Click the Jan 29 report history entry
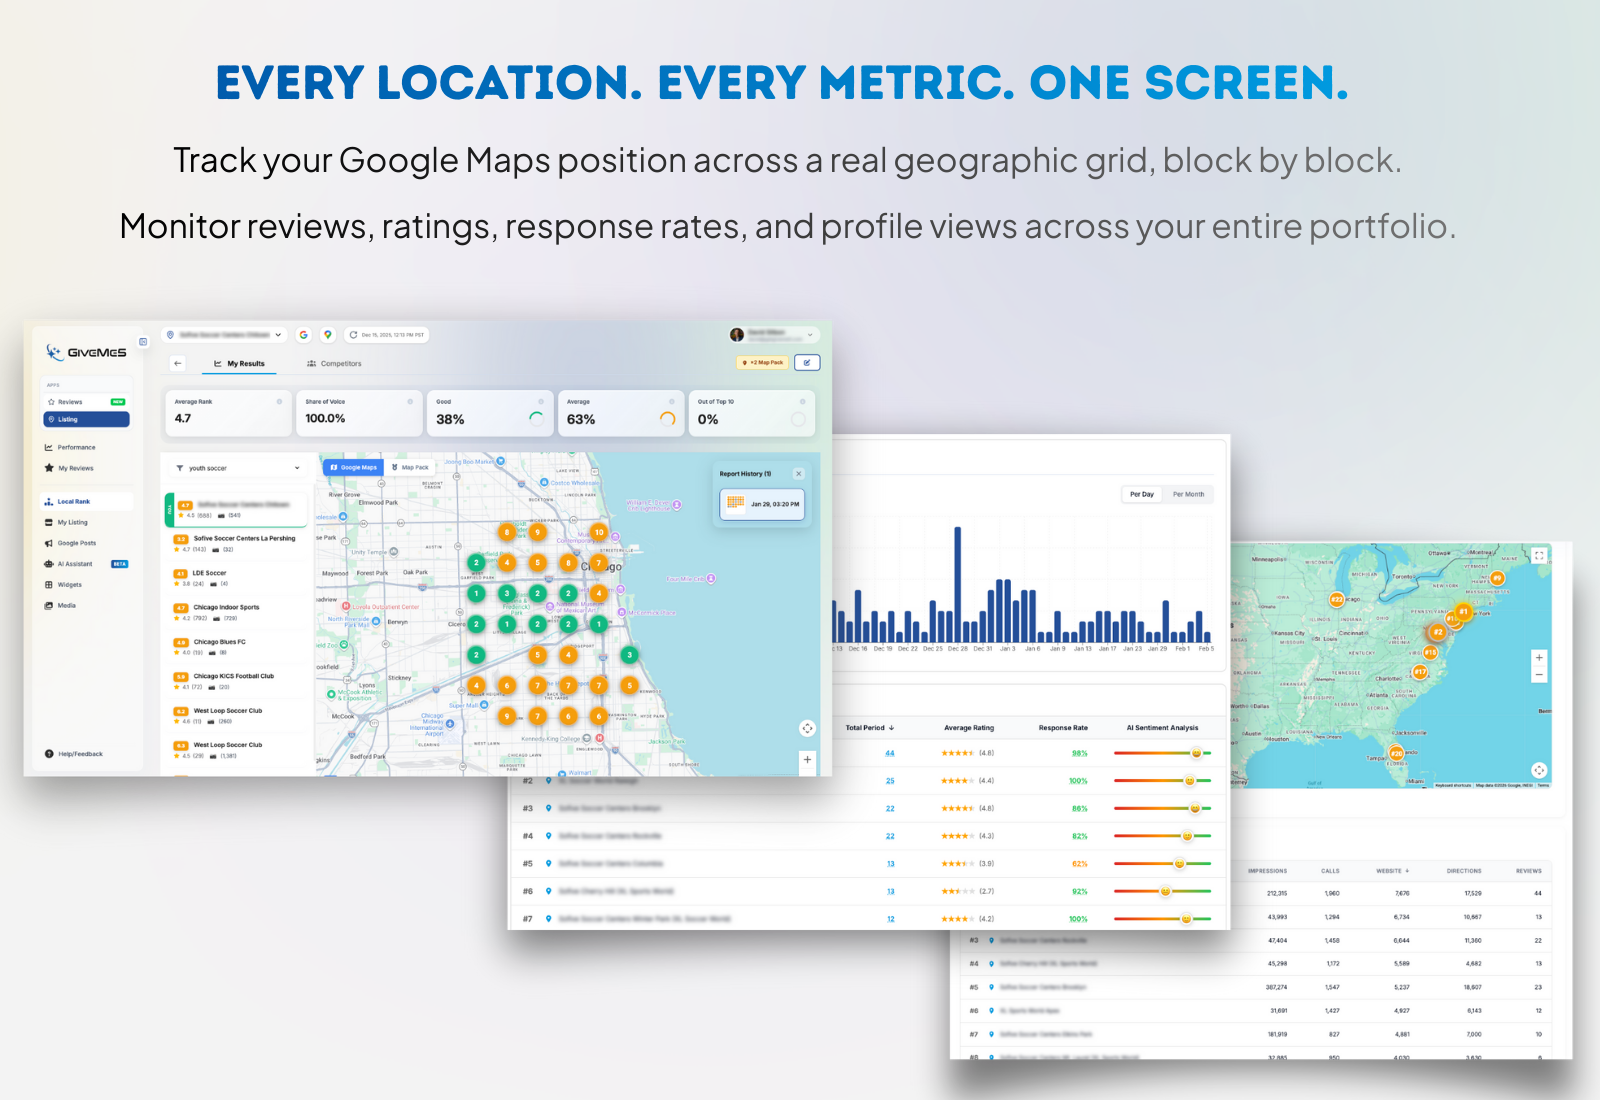 [763, 503]
